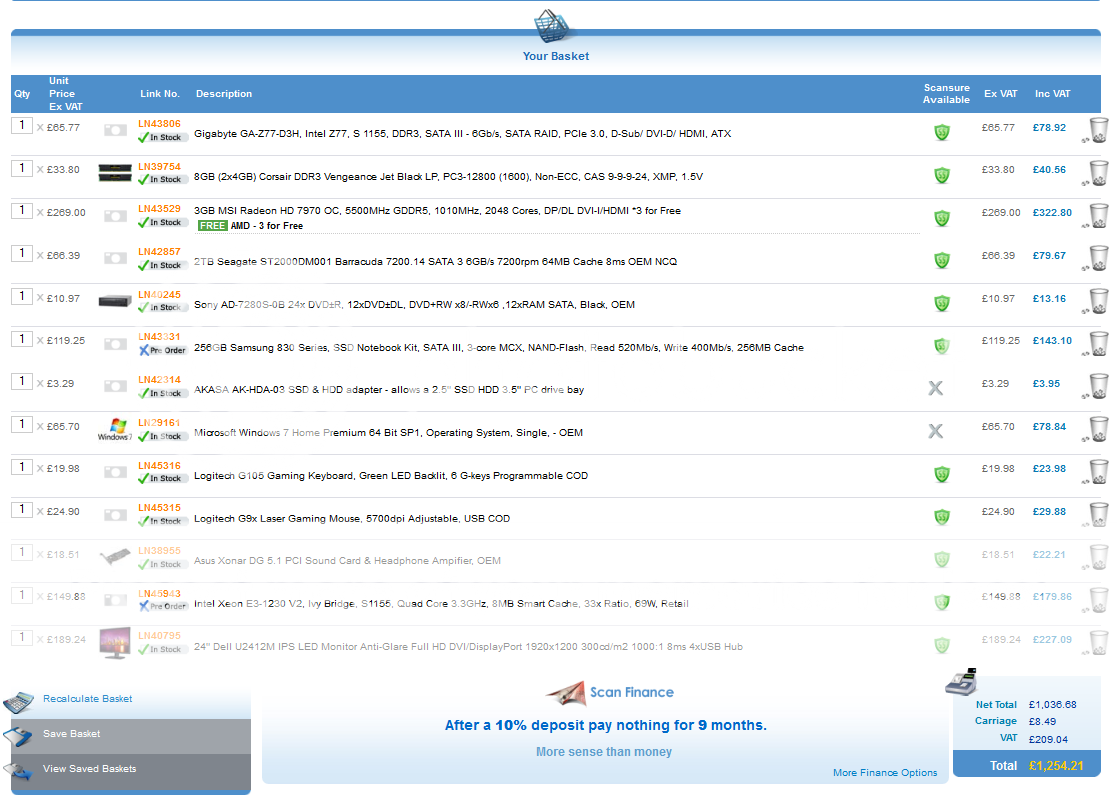This screenshot has height=807, width=1117.
Task: Click the Scan Finance logo
Action: point(610,692)
